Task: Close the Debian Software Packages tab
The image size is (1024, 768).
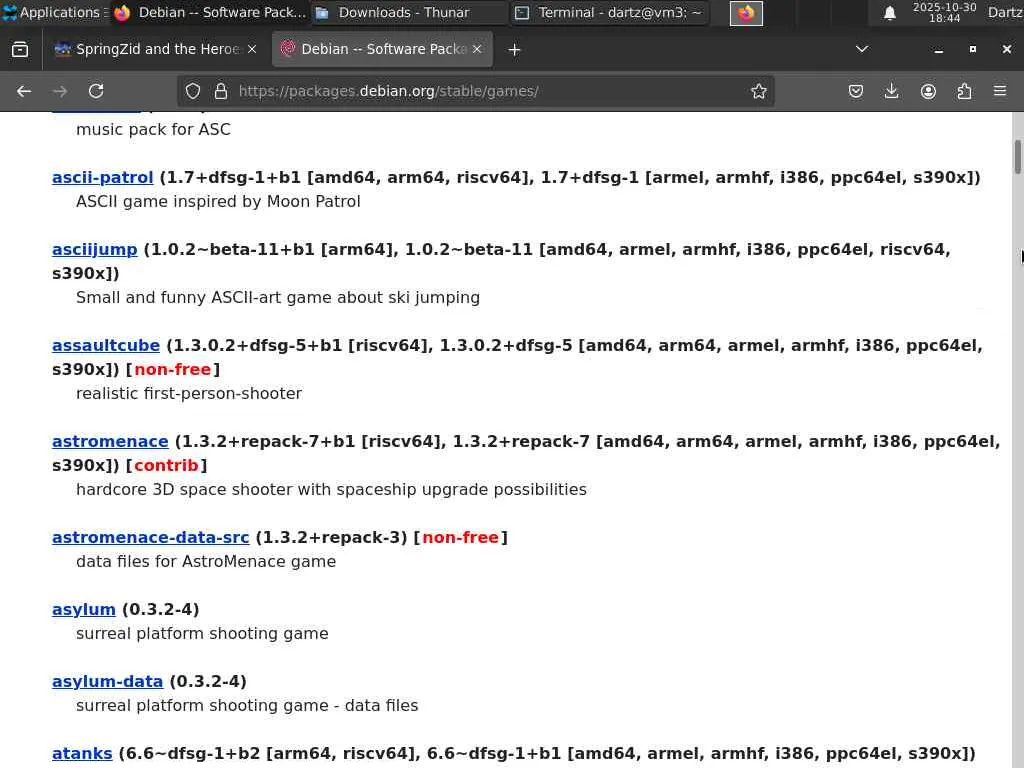Action: tap(477, 50)
